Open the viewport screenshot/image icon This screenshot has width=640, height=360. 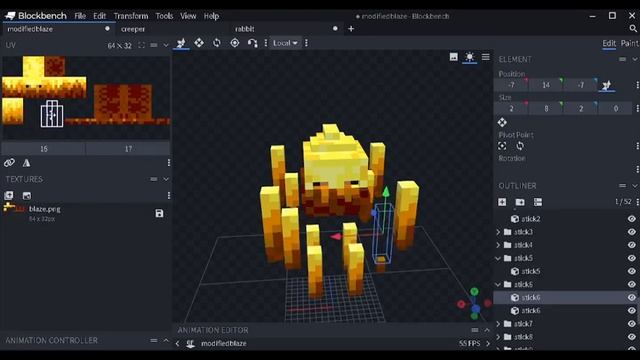coord(453,57)
